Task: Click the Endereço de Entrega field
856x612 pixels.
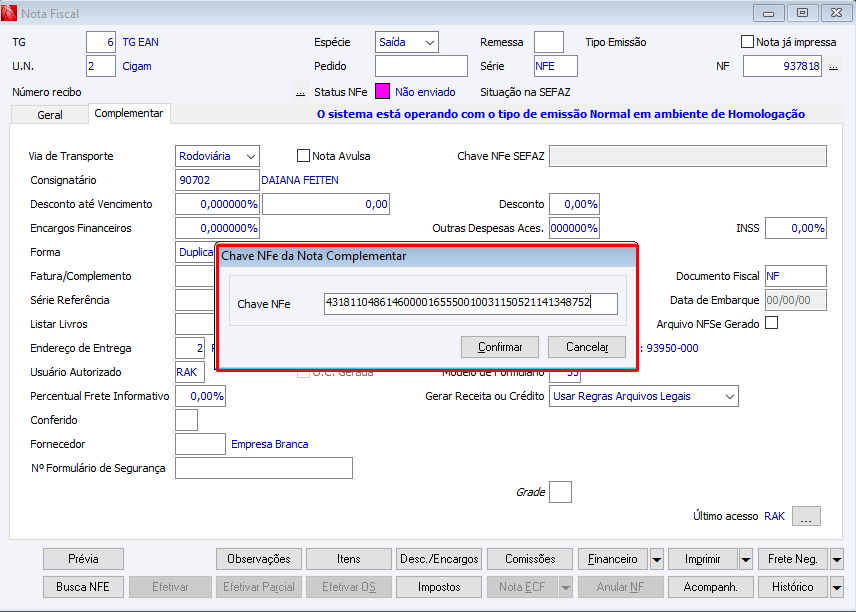Action: 190,348
